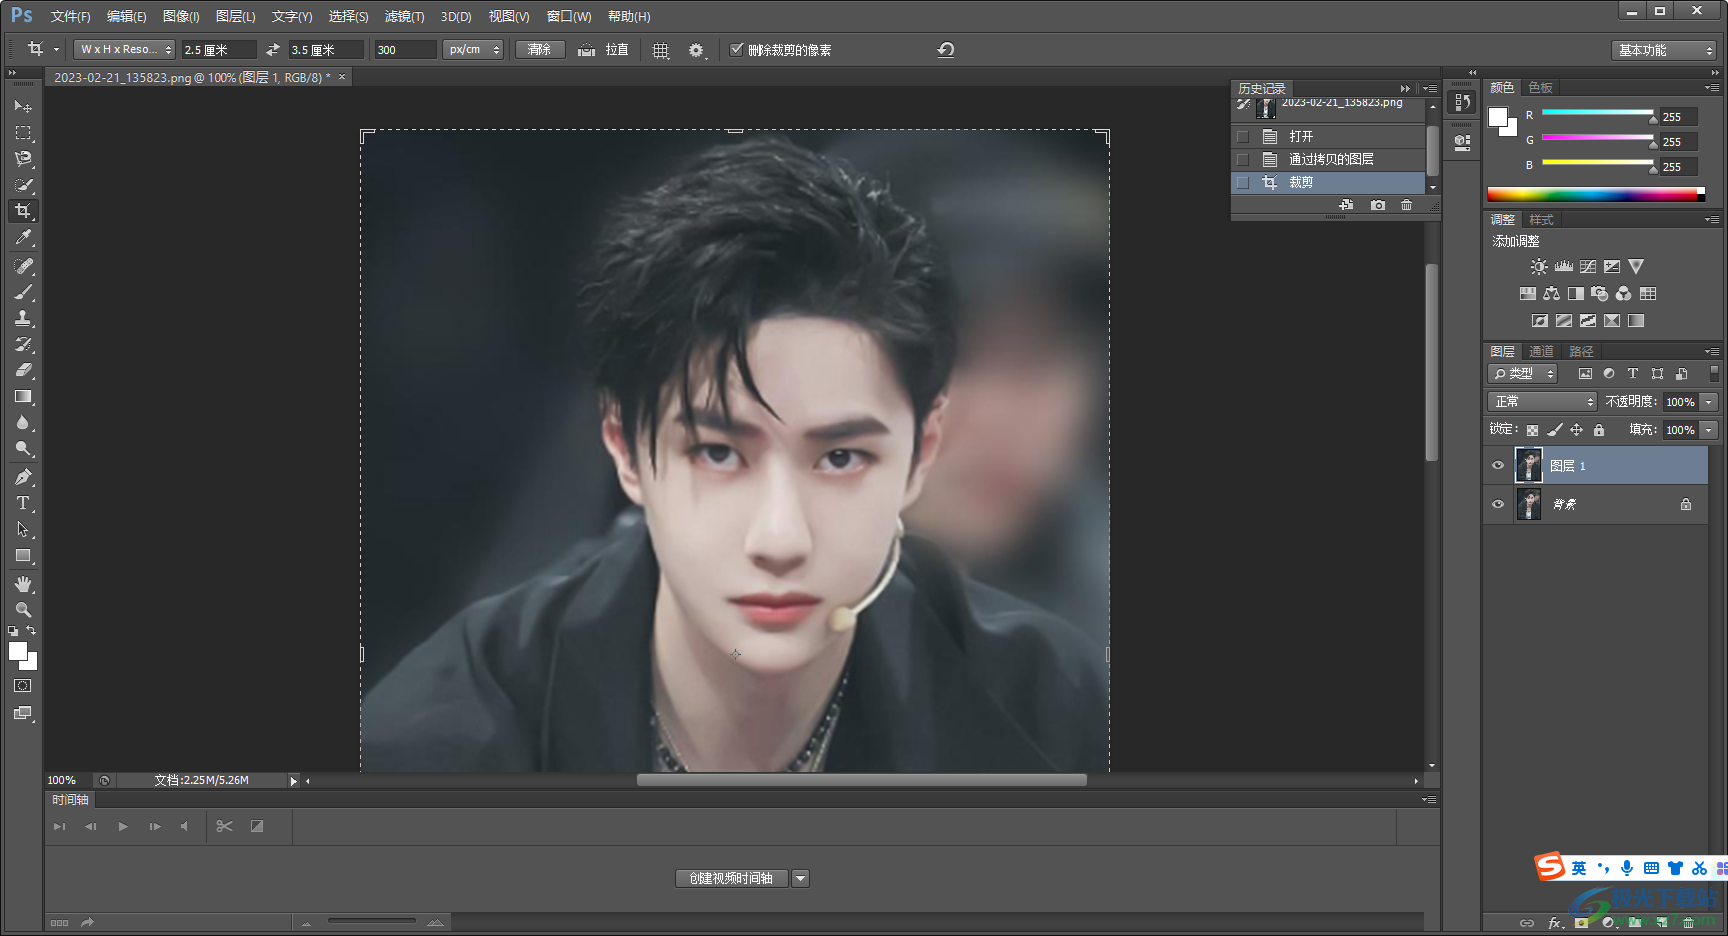Swap crop width and height values

[272, 49]
